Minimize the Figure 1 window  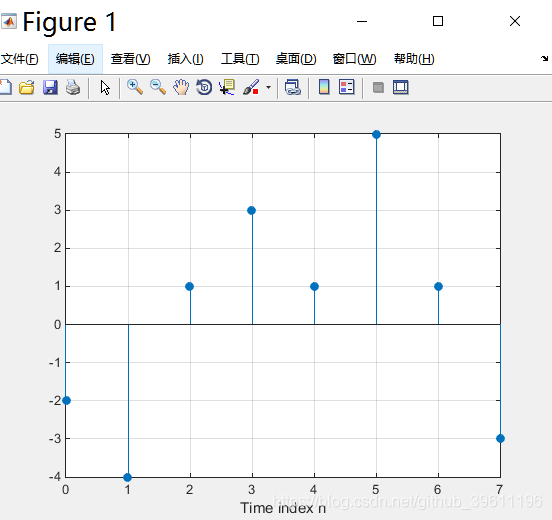[362, 21]
